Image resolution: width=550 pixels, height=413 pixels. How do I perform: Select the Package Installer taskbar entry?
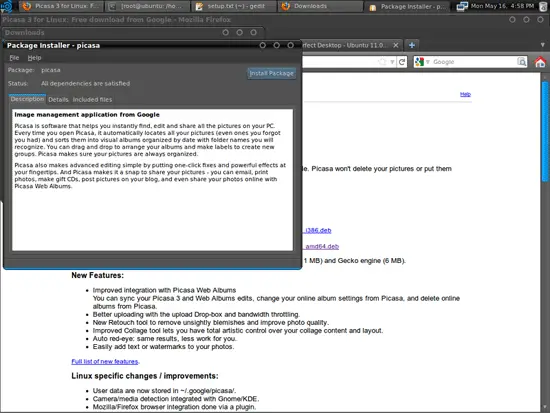(x=407, y=7)
